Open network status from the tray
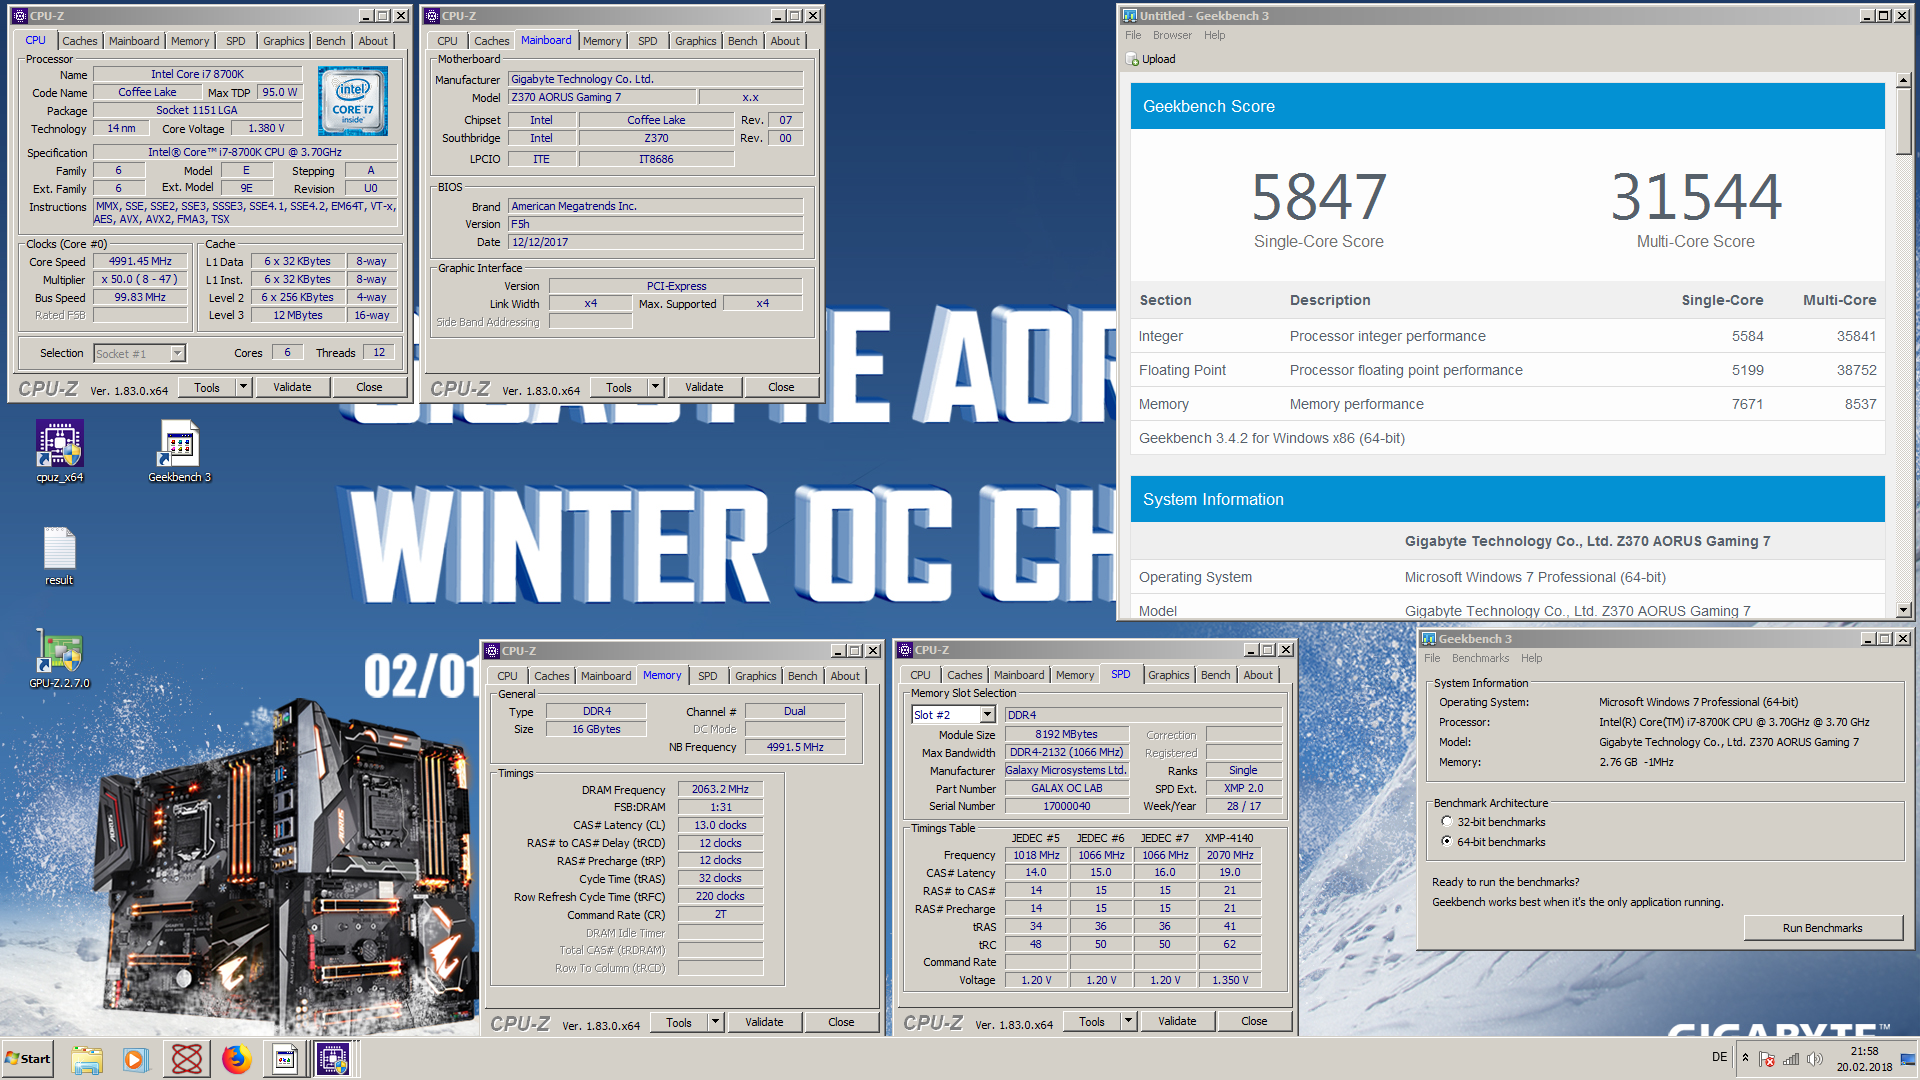This screenshot has width=1920, height=1080. (1791, 1059)
